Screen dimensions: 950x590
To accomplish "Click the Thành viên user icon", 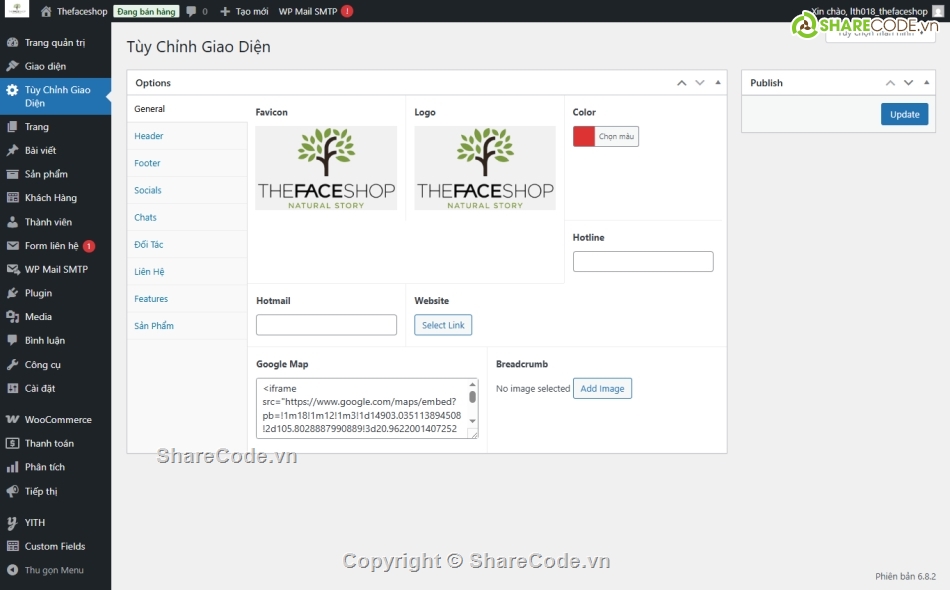I will point(12,222).
